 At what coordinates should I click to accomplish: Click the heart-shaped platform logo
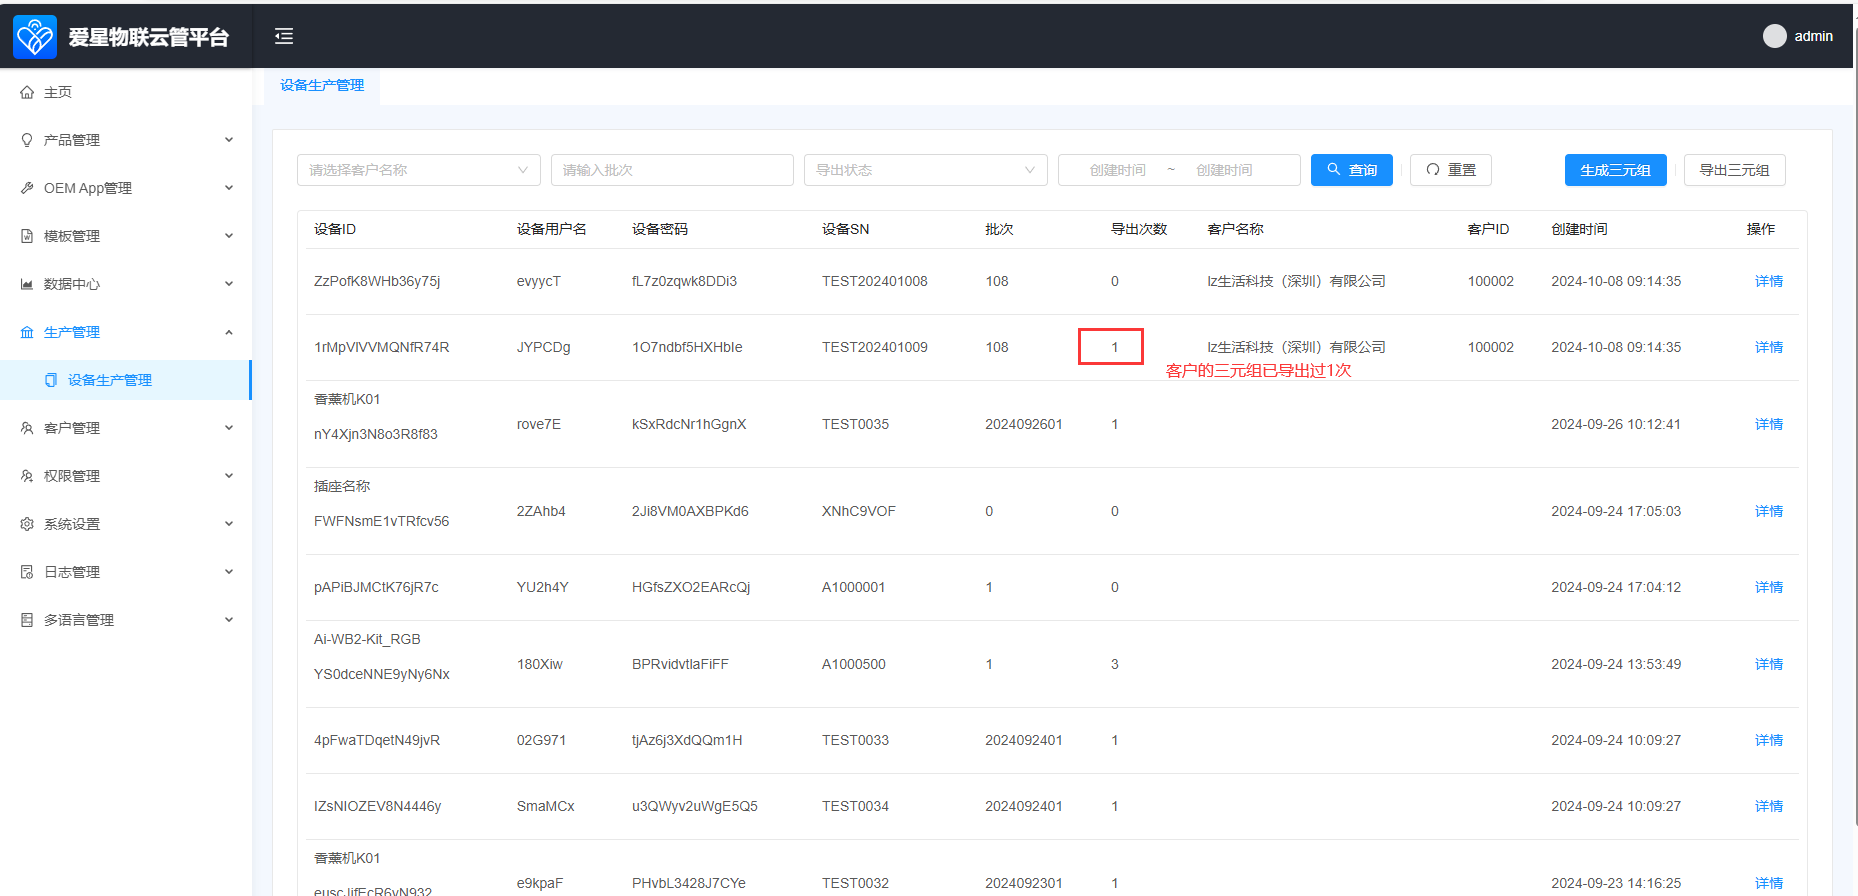(x=35, y=37)
